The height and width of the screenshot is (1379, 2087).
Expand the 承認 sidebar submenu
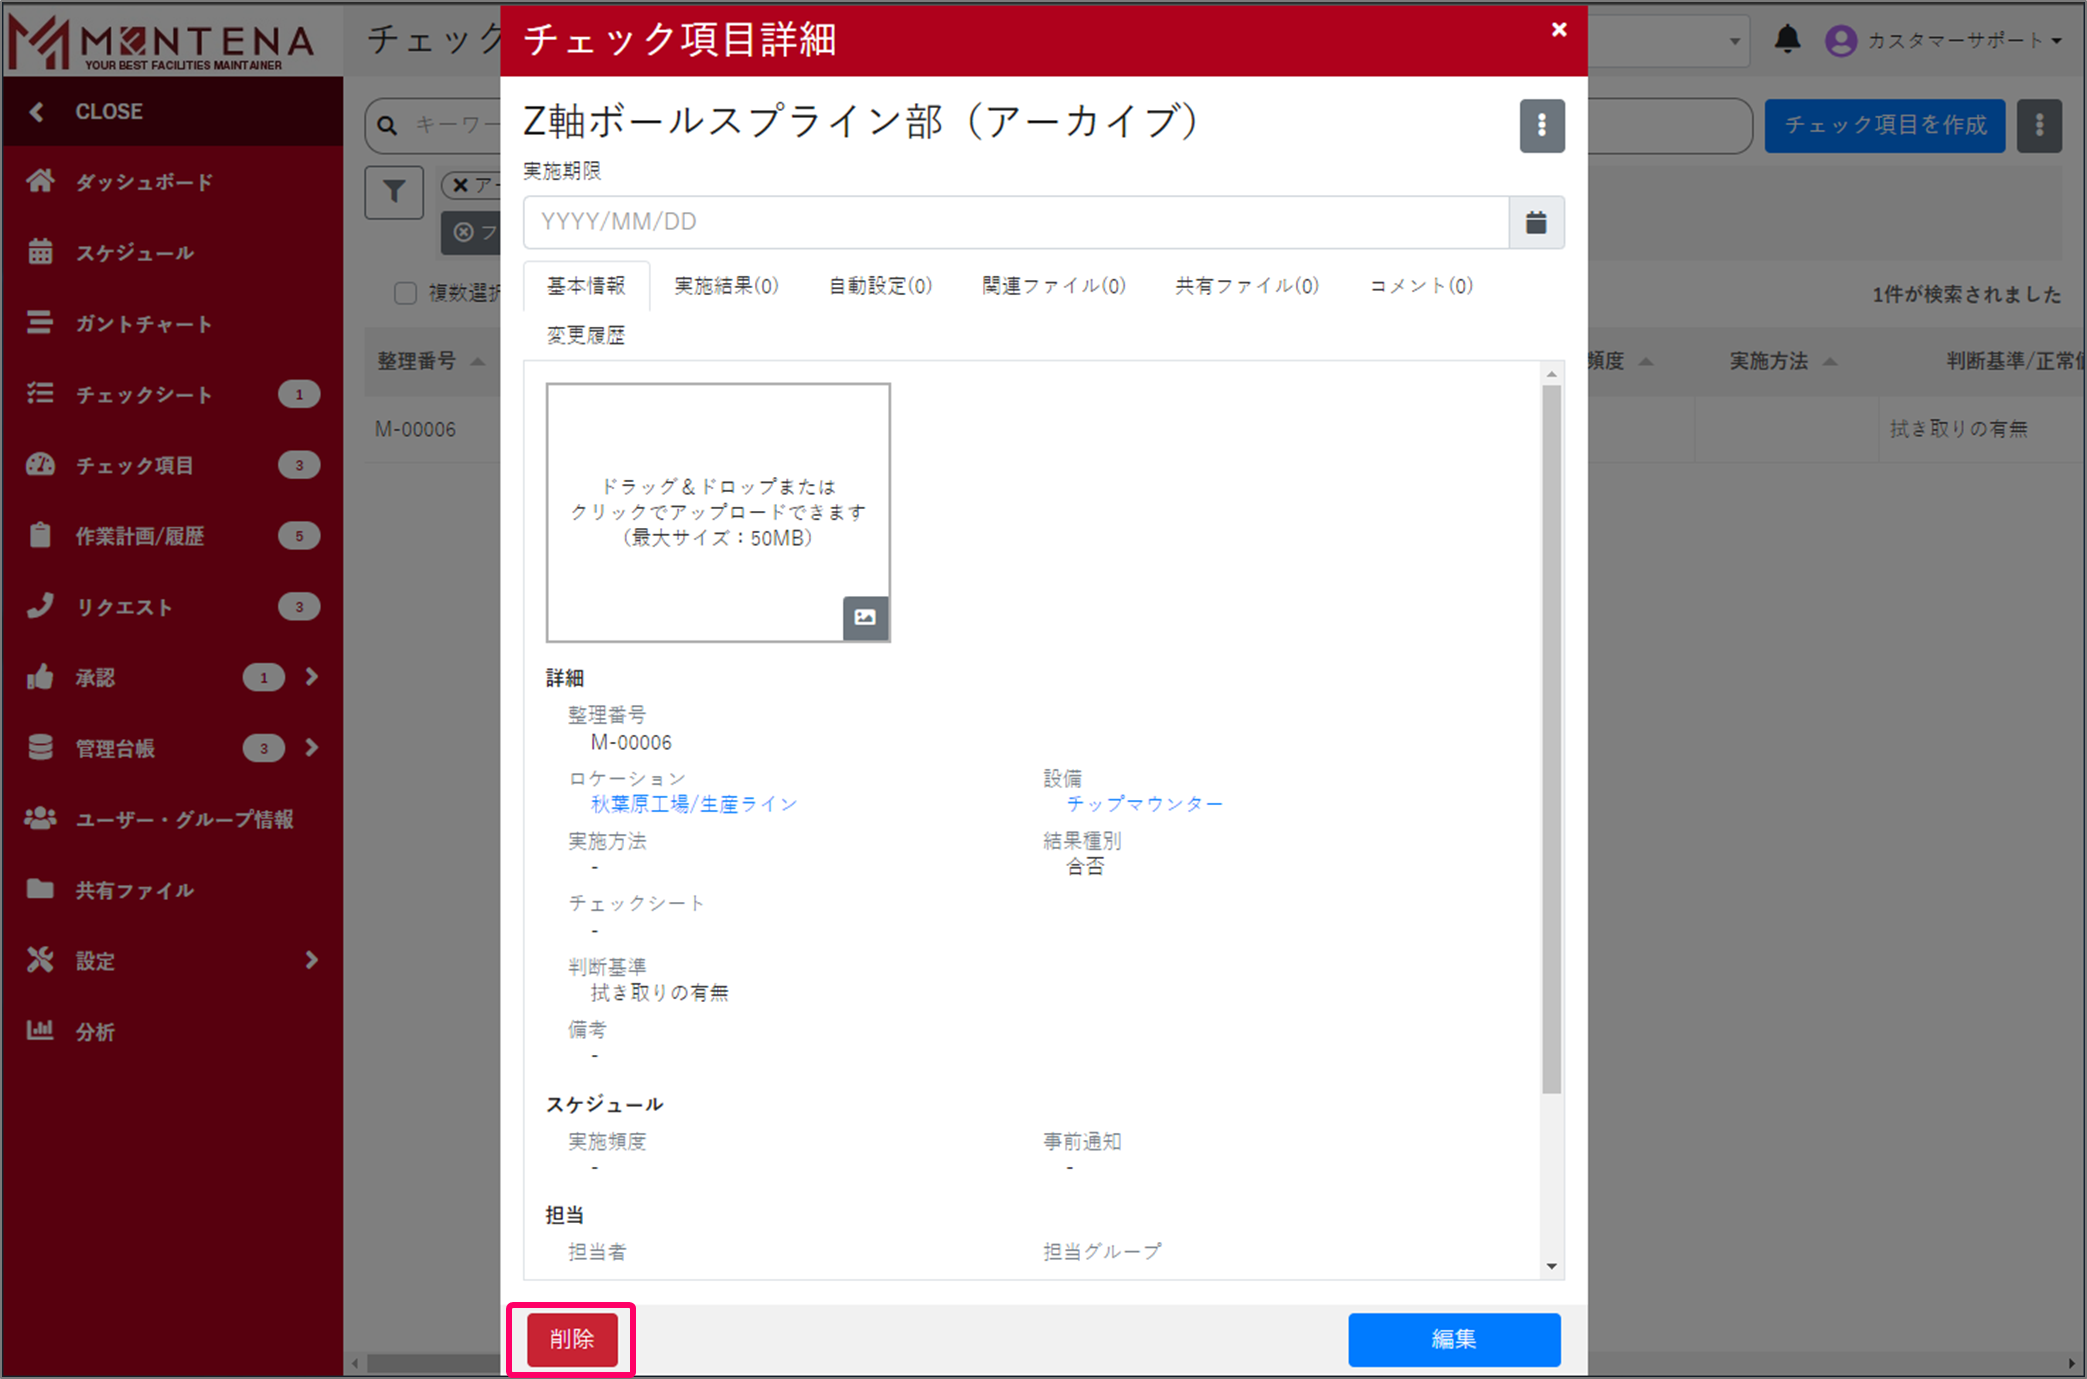[312, 677]
